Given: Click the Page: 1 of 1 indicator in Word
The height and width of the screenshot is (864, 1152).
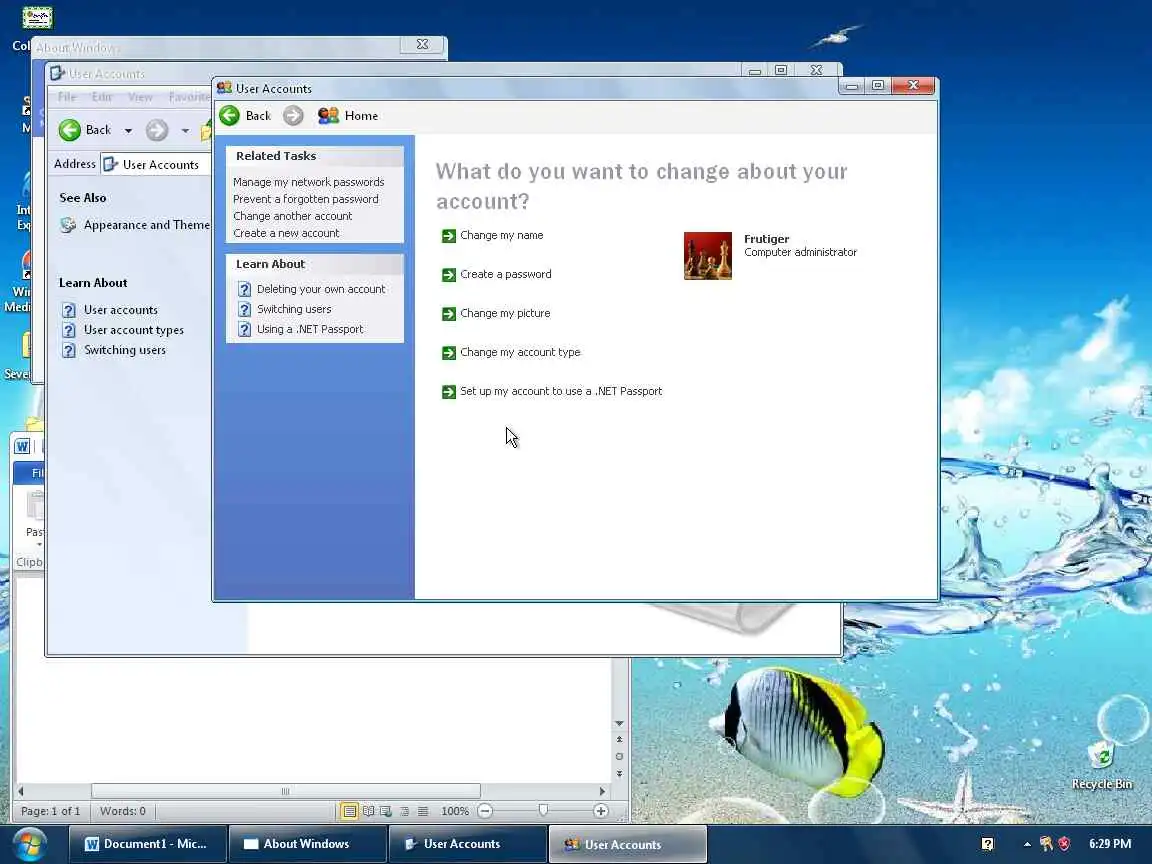Looking at the screenshot, I should click(51, 811).
